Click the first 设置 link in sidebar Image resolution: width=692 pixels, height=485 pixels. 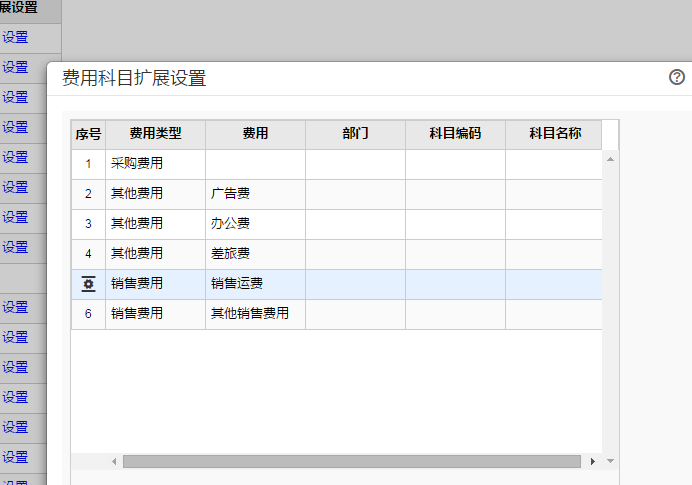click(15, 37)
